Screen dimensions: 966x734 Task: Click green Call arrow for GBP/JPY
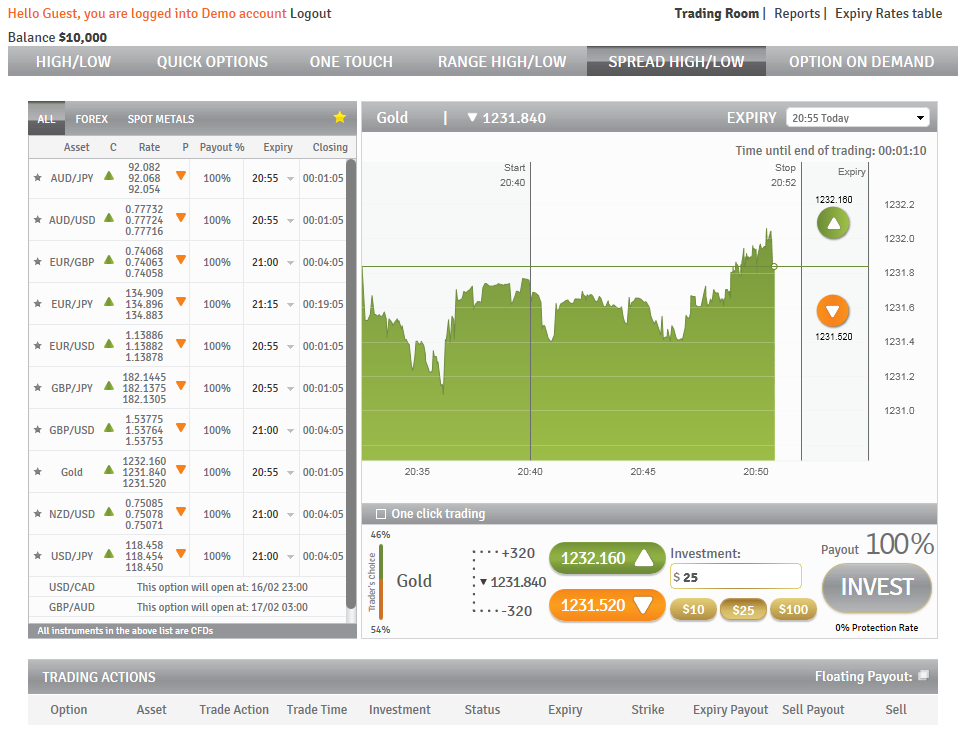(x=109, y=385)
